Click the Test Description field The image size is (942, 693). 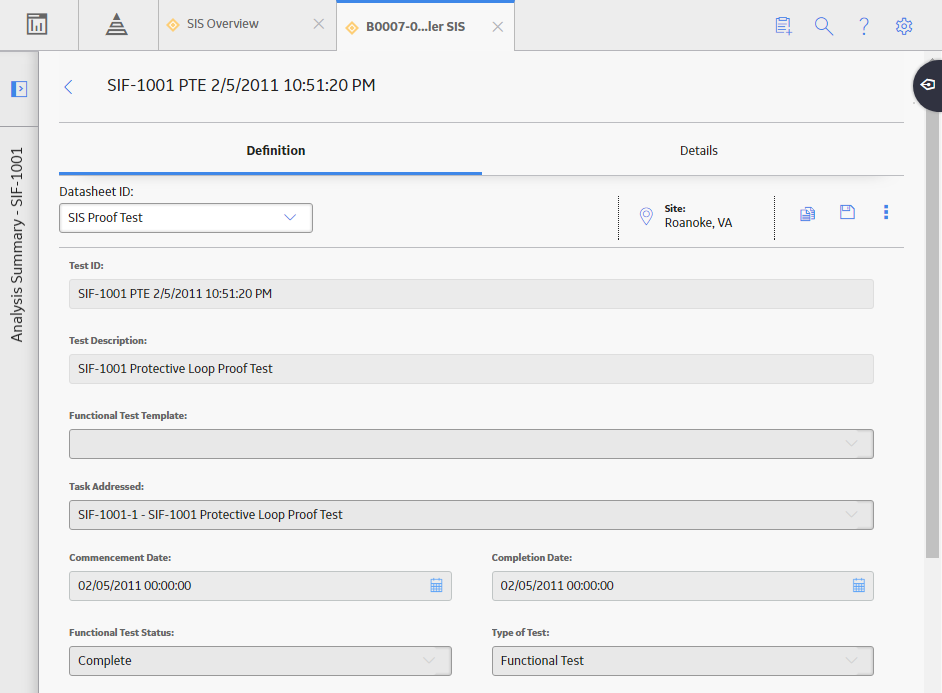point(471,369)
